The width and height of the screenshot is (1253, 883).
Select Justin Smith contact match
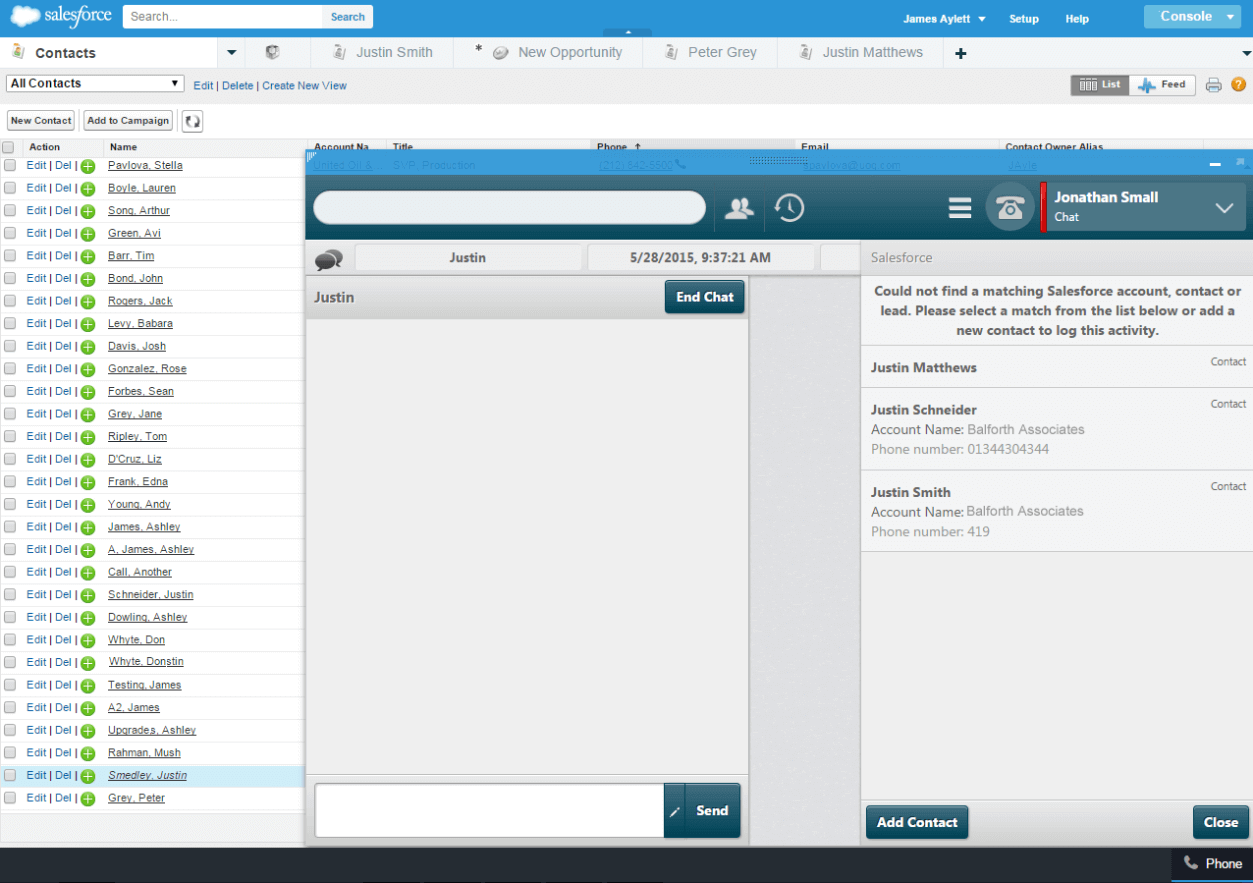1057,511
